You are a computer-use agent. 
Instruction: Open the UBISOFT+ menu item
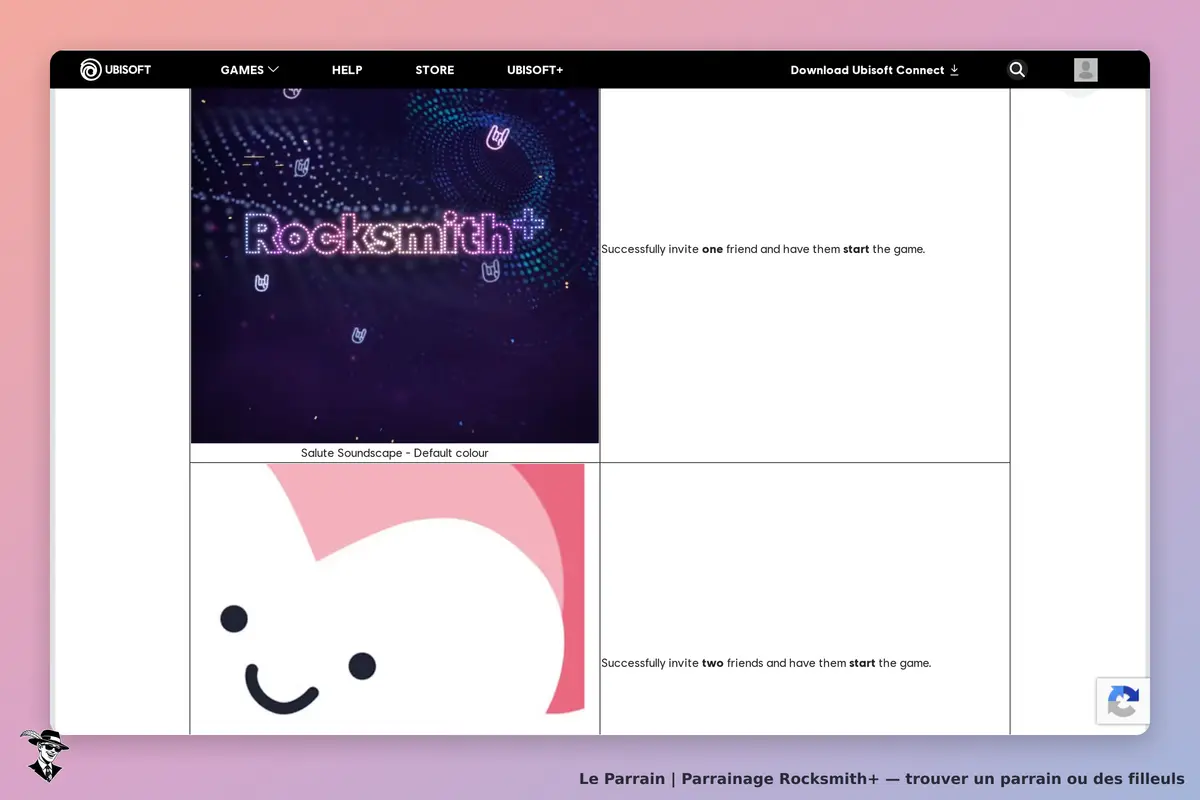pyautogui.click(x=535, y=70)
